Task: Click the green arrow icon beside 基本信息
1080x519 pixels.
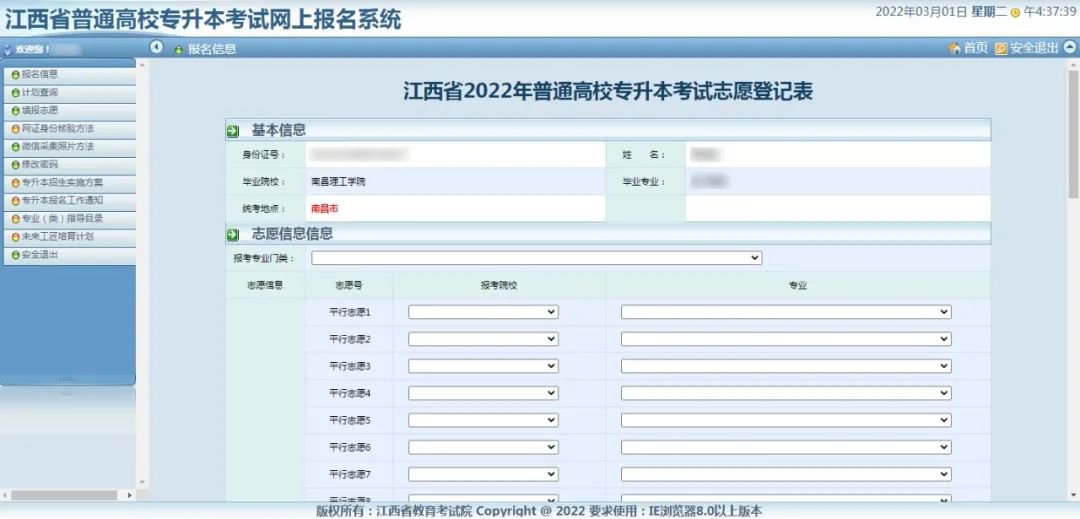Action: [233, 131]
